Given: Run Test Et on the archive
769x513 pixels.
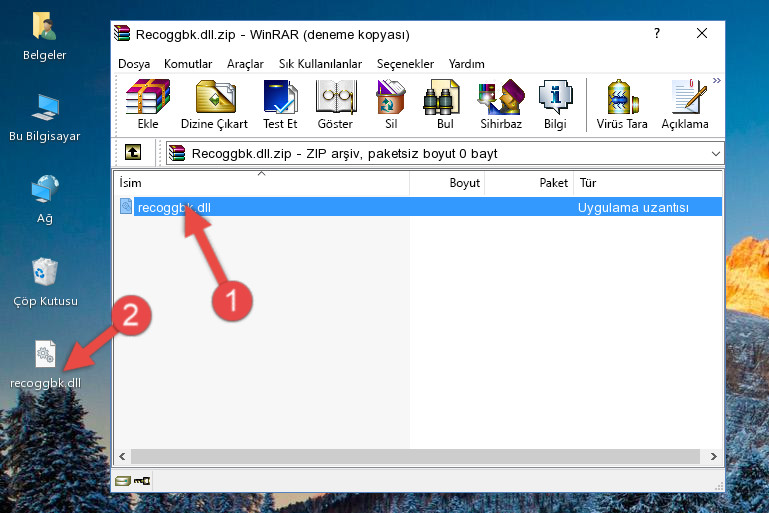Looking at the screenshot, I should click(280, 104).
